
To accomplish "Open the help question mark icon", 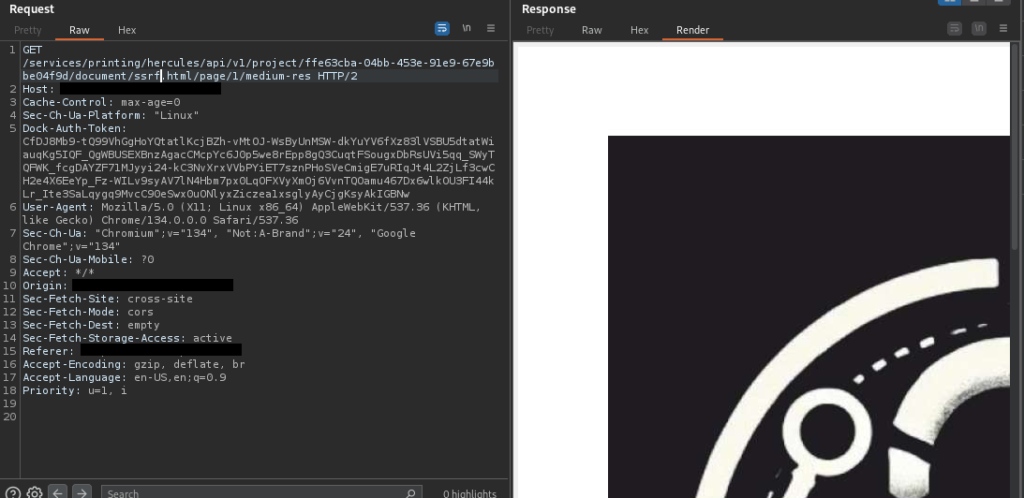I will point(13,493).
